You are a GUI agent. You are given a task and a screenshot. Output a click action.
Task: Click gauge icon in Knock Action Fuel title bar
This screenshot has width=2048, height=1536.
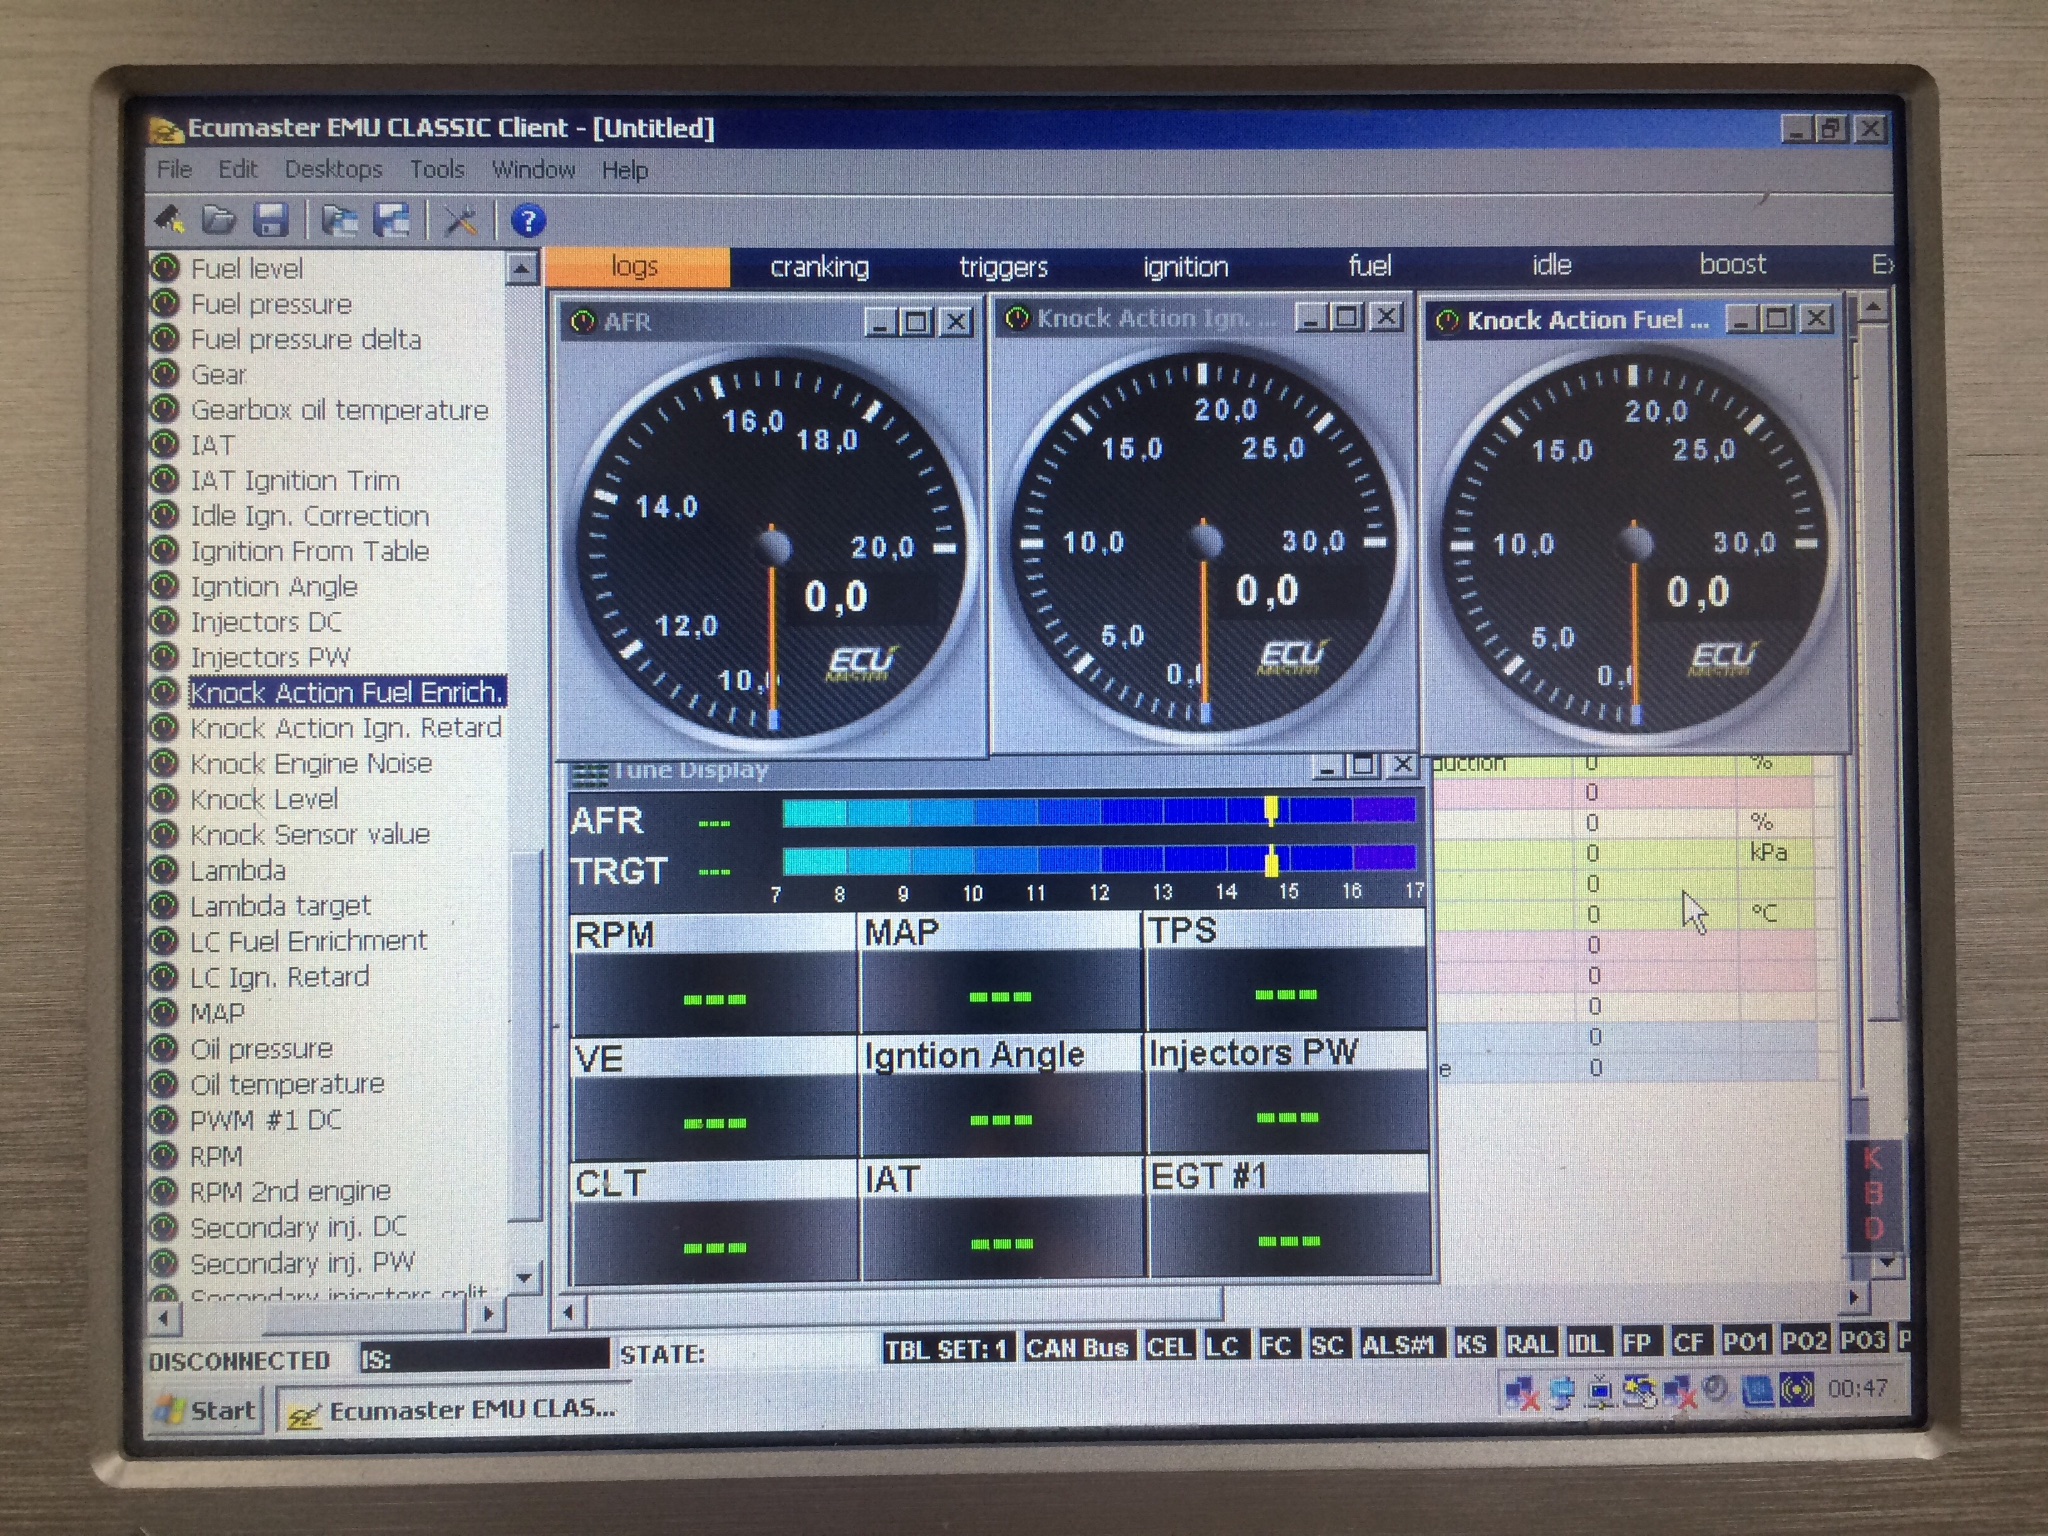[1447, 321]
